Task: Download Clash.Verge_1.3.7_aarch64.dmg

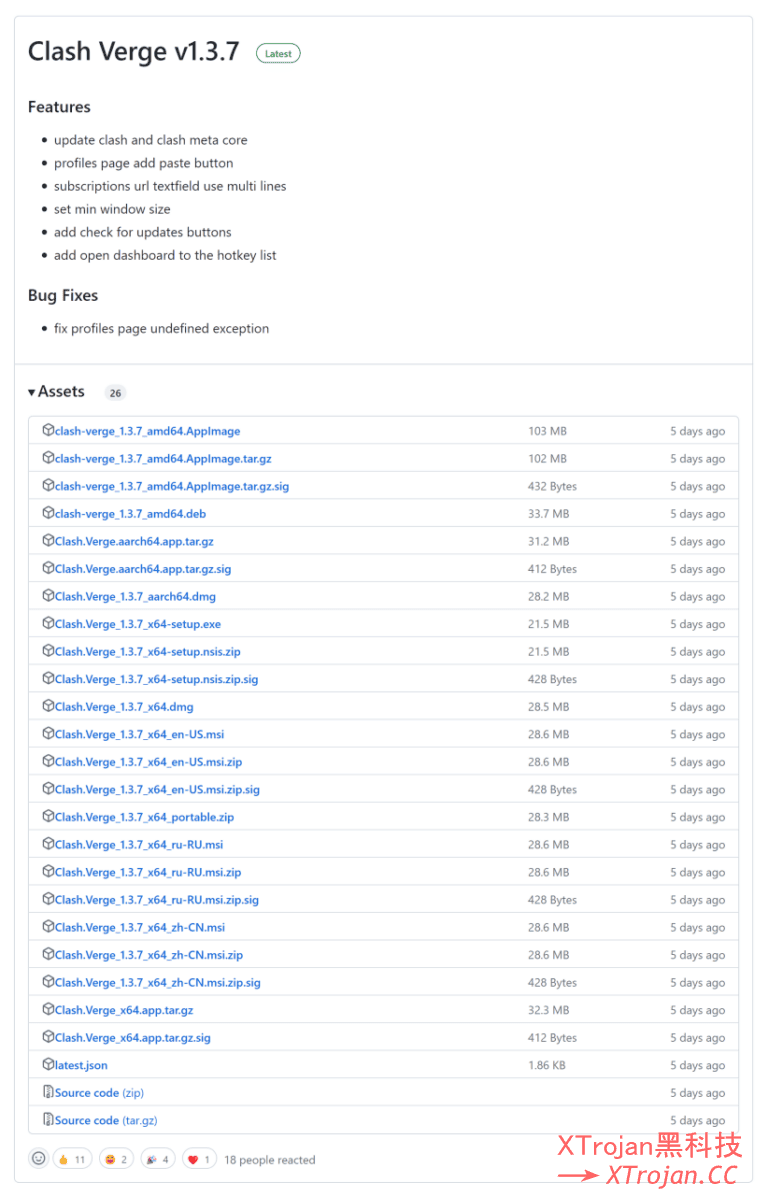Action: tap(135, 597)
